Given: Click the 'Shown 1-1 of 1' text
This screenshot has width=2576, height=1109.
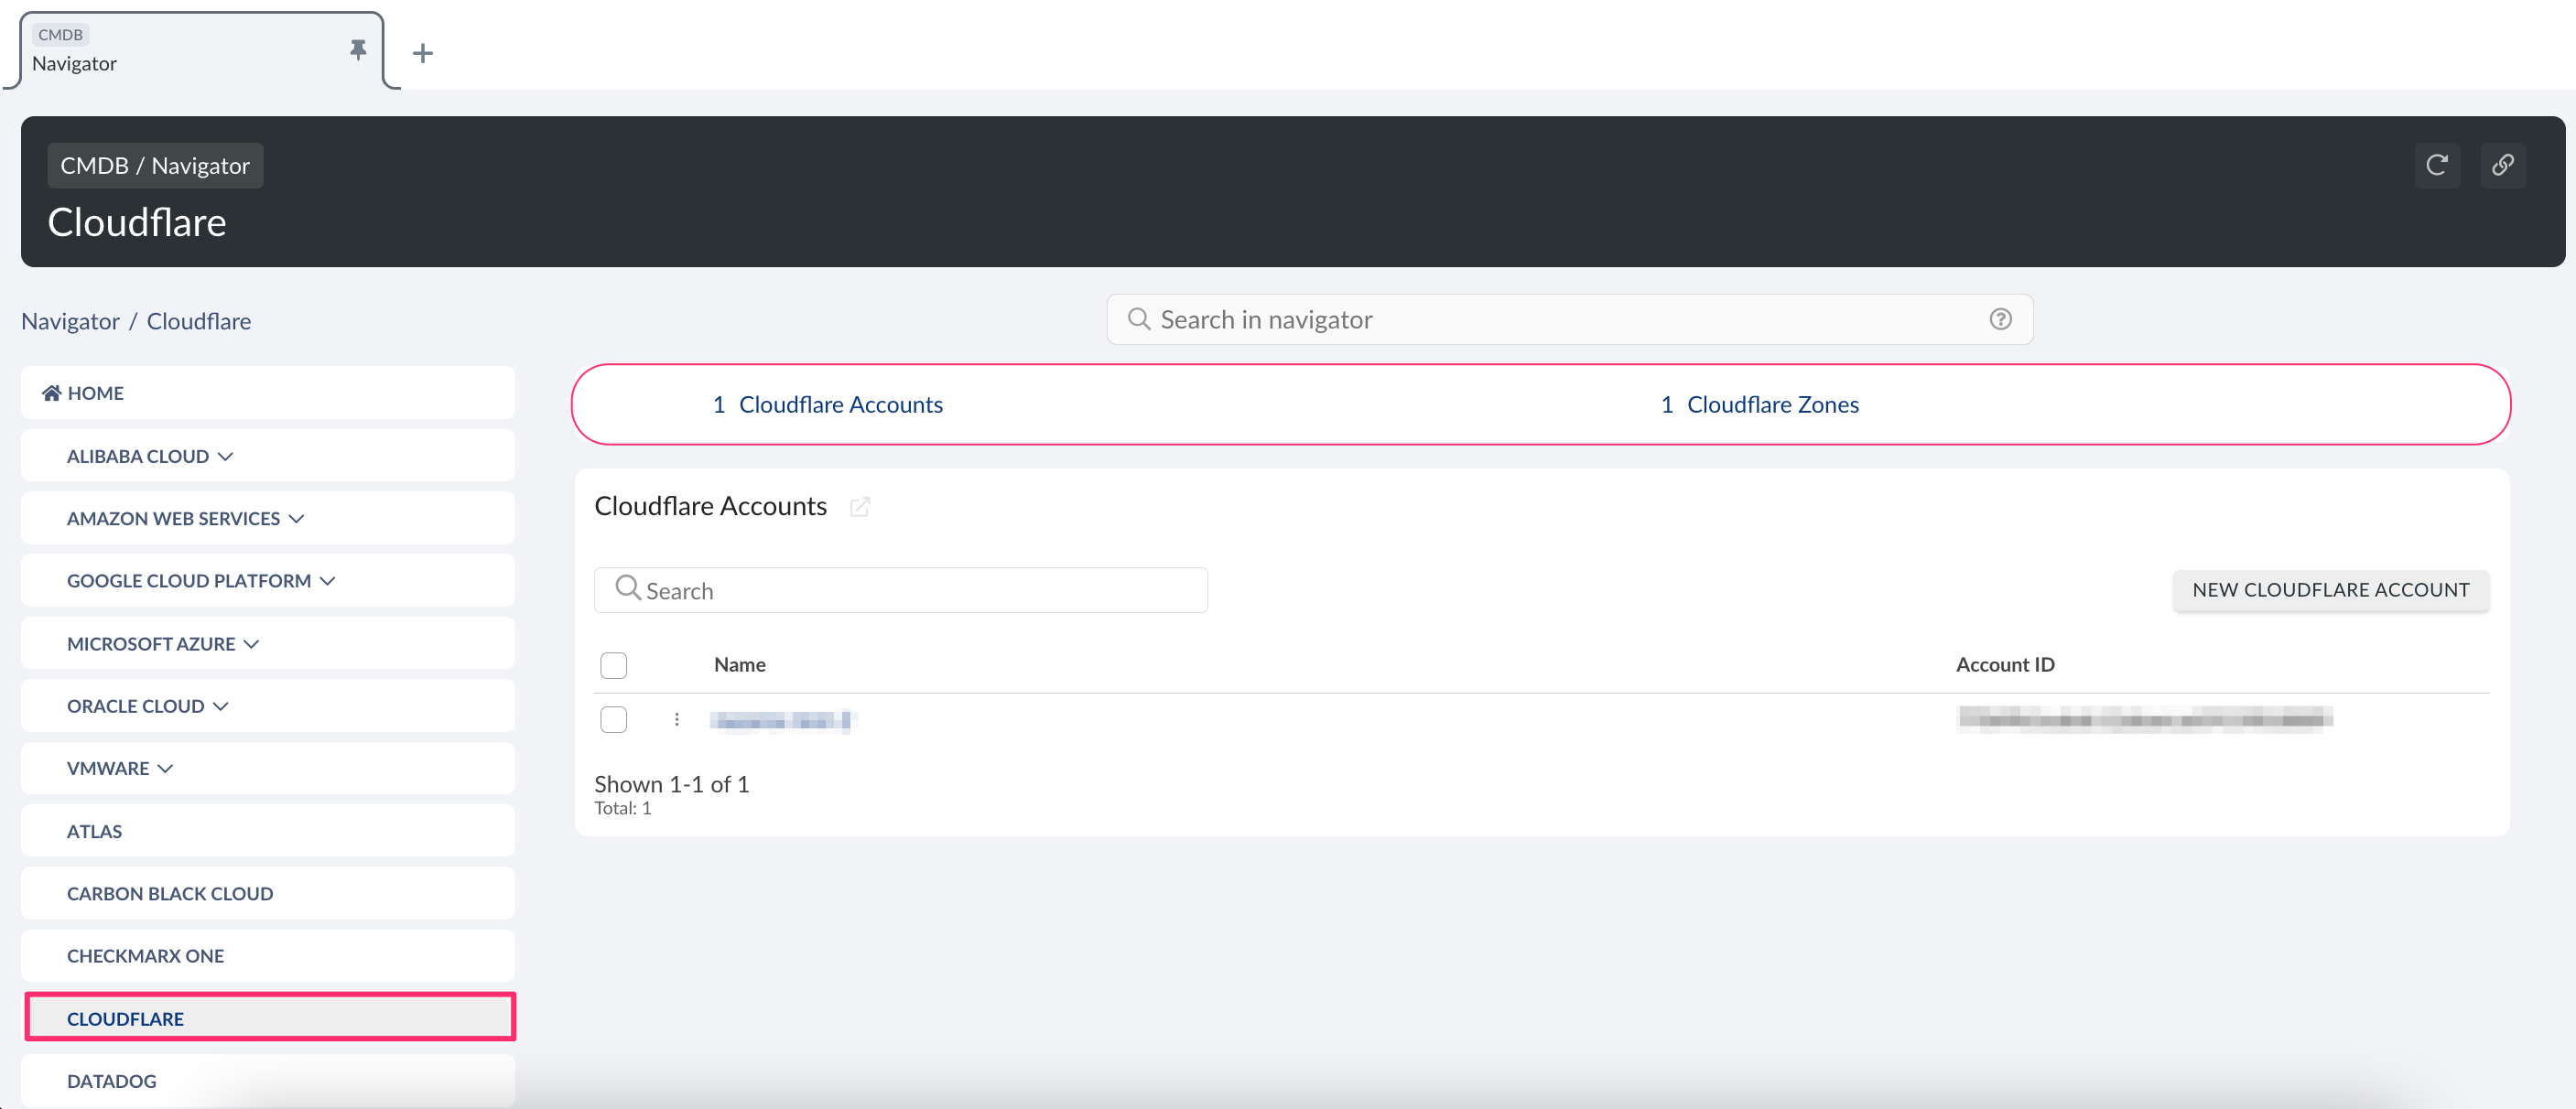Looking at the screenshot, I should click(671, 784).
